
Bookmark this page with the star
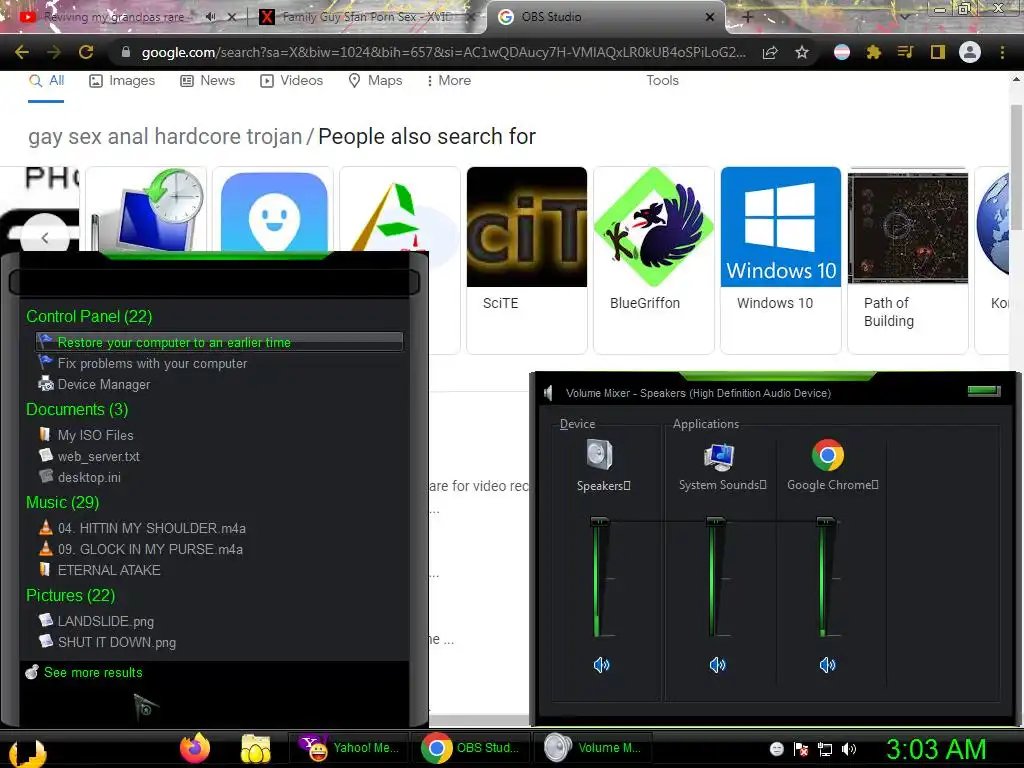(802, 52)
